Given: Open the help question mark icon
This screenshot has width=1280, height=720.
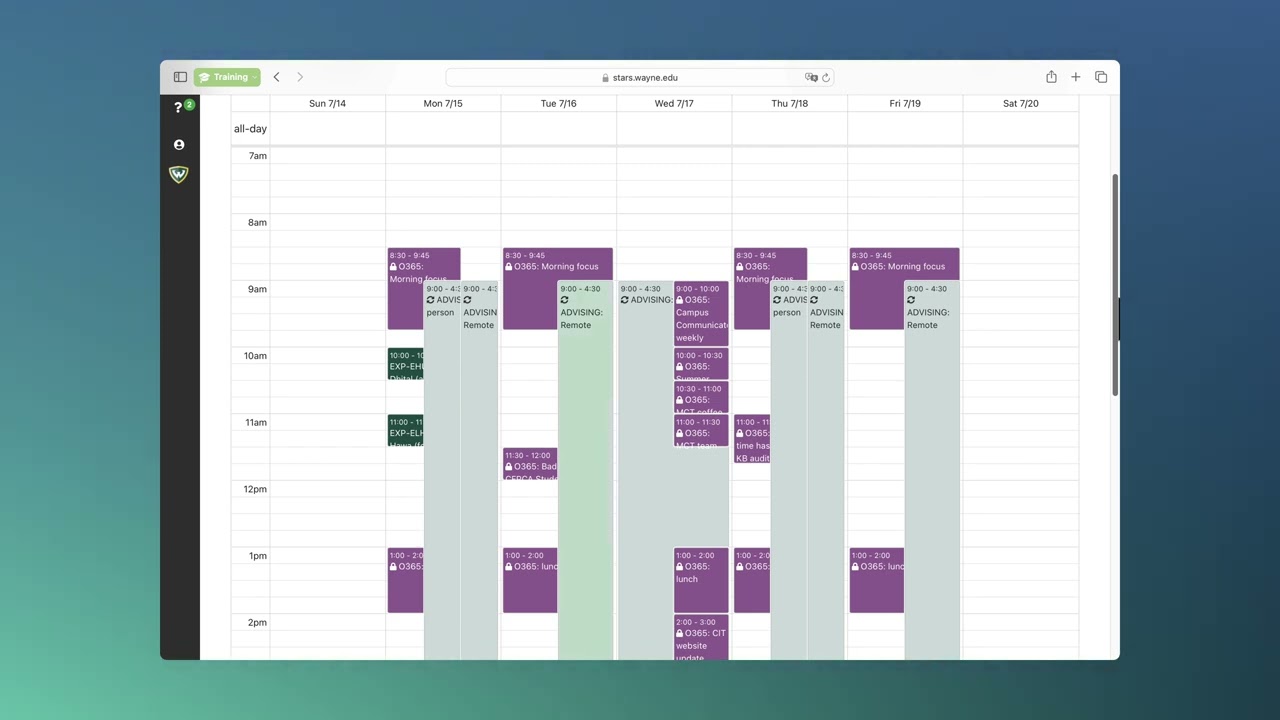Looking at the screenshot, I should click(178, 108).
